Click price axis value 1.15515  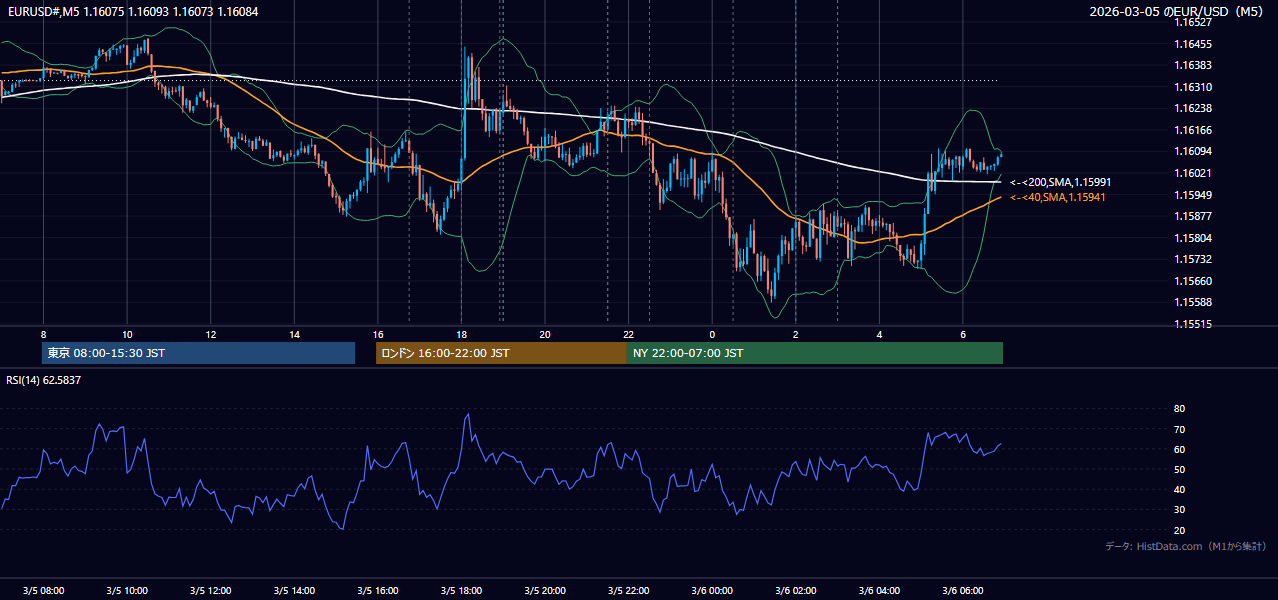(1192, 324)
